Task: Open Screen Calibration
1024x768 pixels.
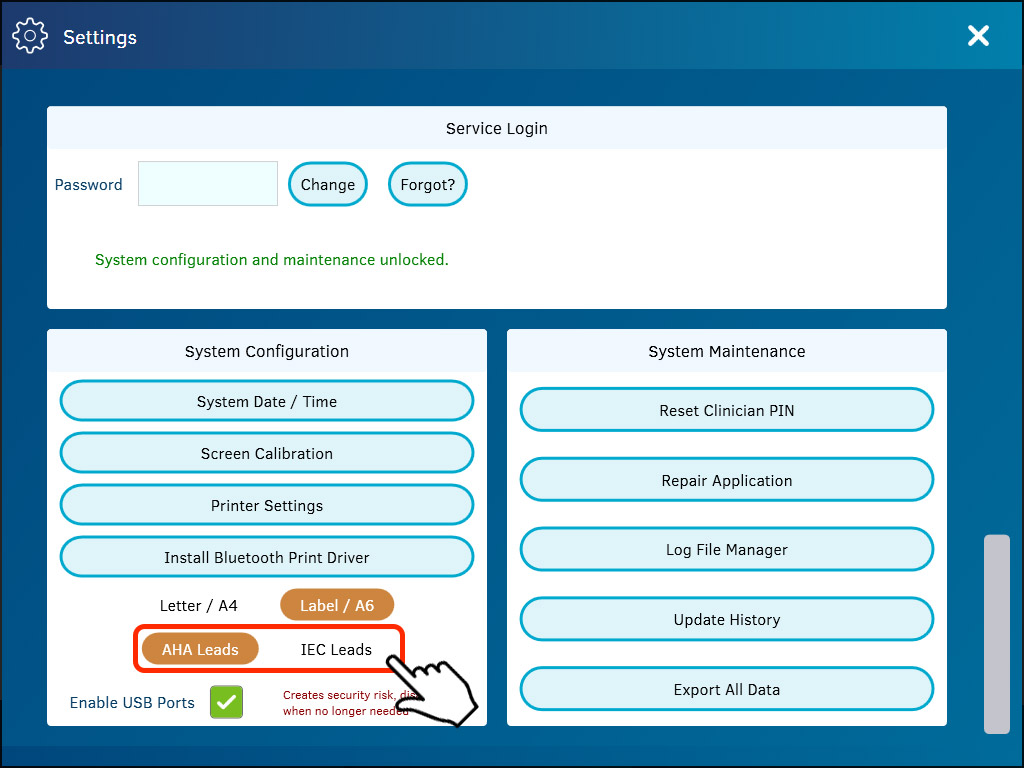Action: pos(267,454)
